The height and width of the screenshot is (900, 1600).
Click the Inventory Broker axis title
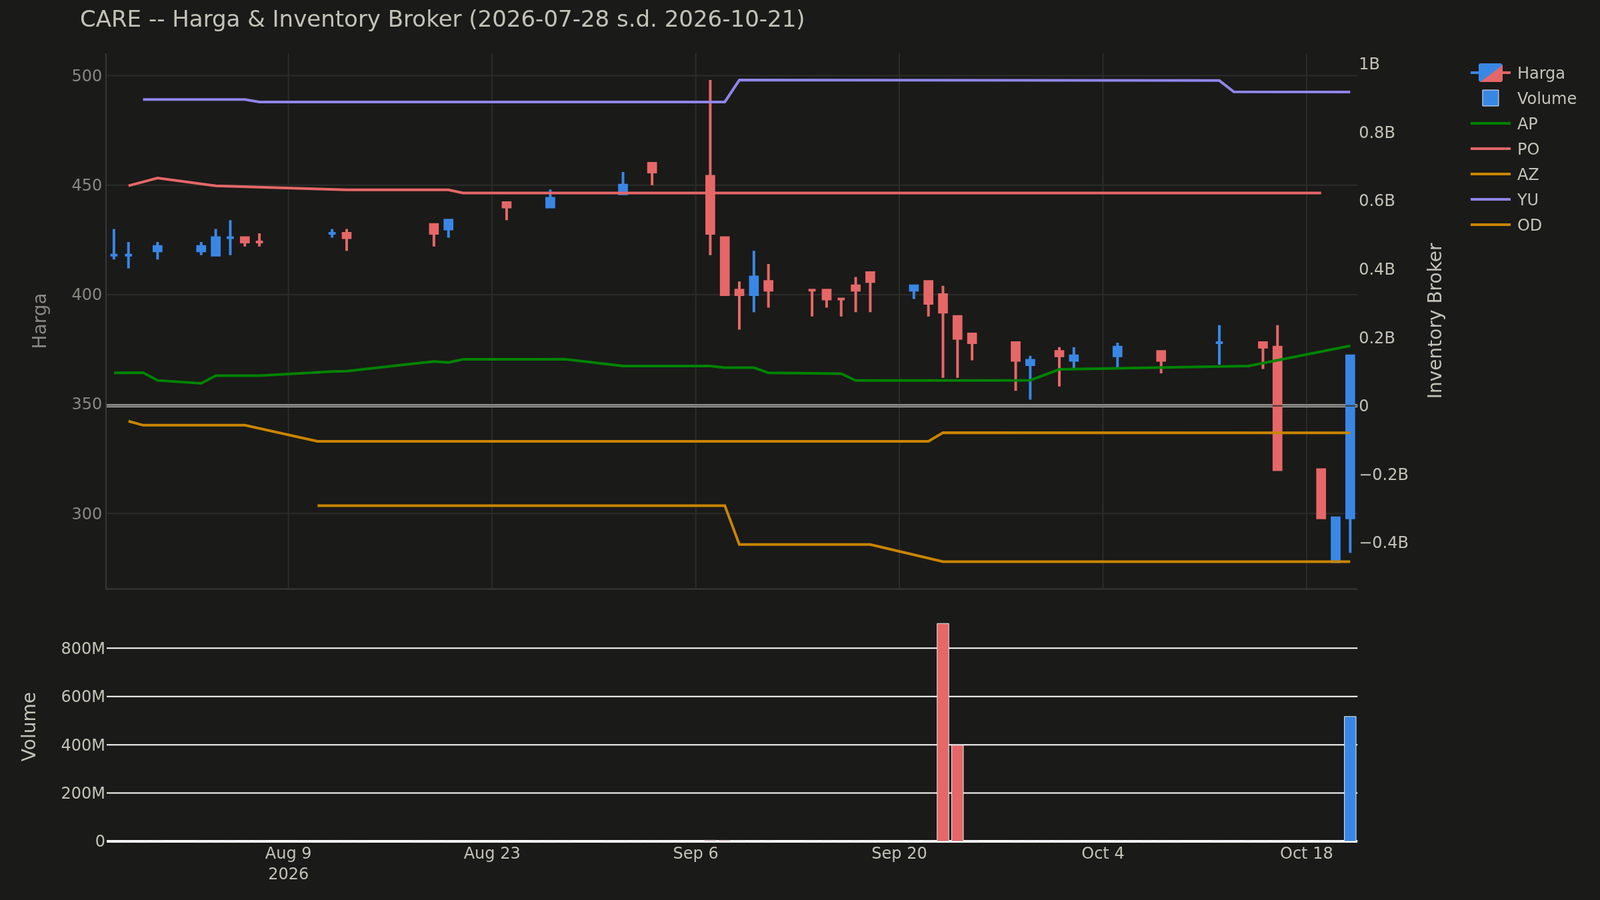click(1435, 320)
